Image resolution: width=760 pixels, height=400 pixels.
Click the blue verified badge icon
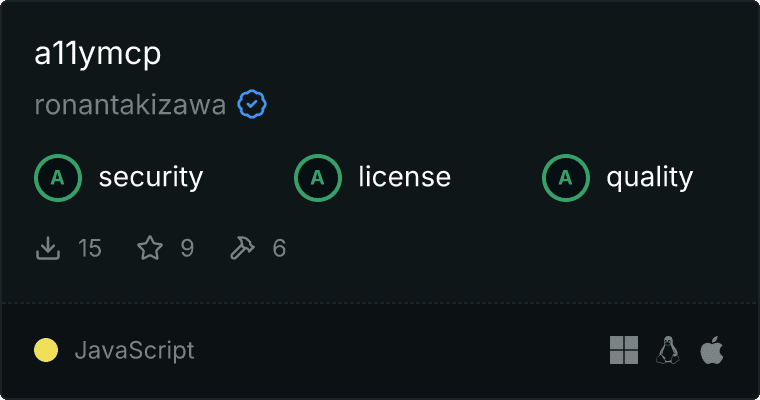[252, 104]
